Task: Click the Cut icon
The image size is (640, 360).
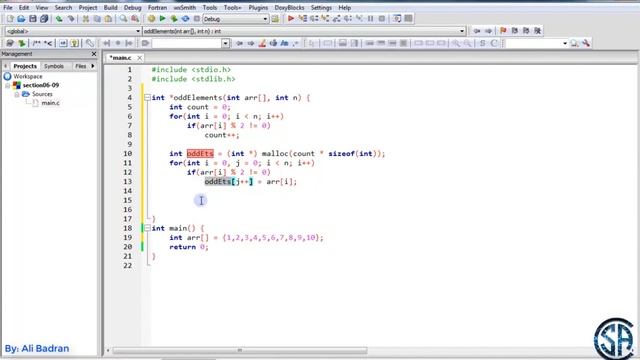Action: (x=86, y=19)
